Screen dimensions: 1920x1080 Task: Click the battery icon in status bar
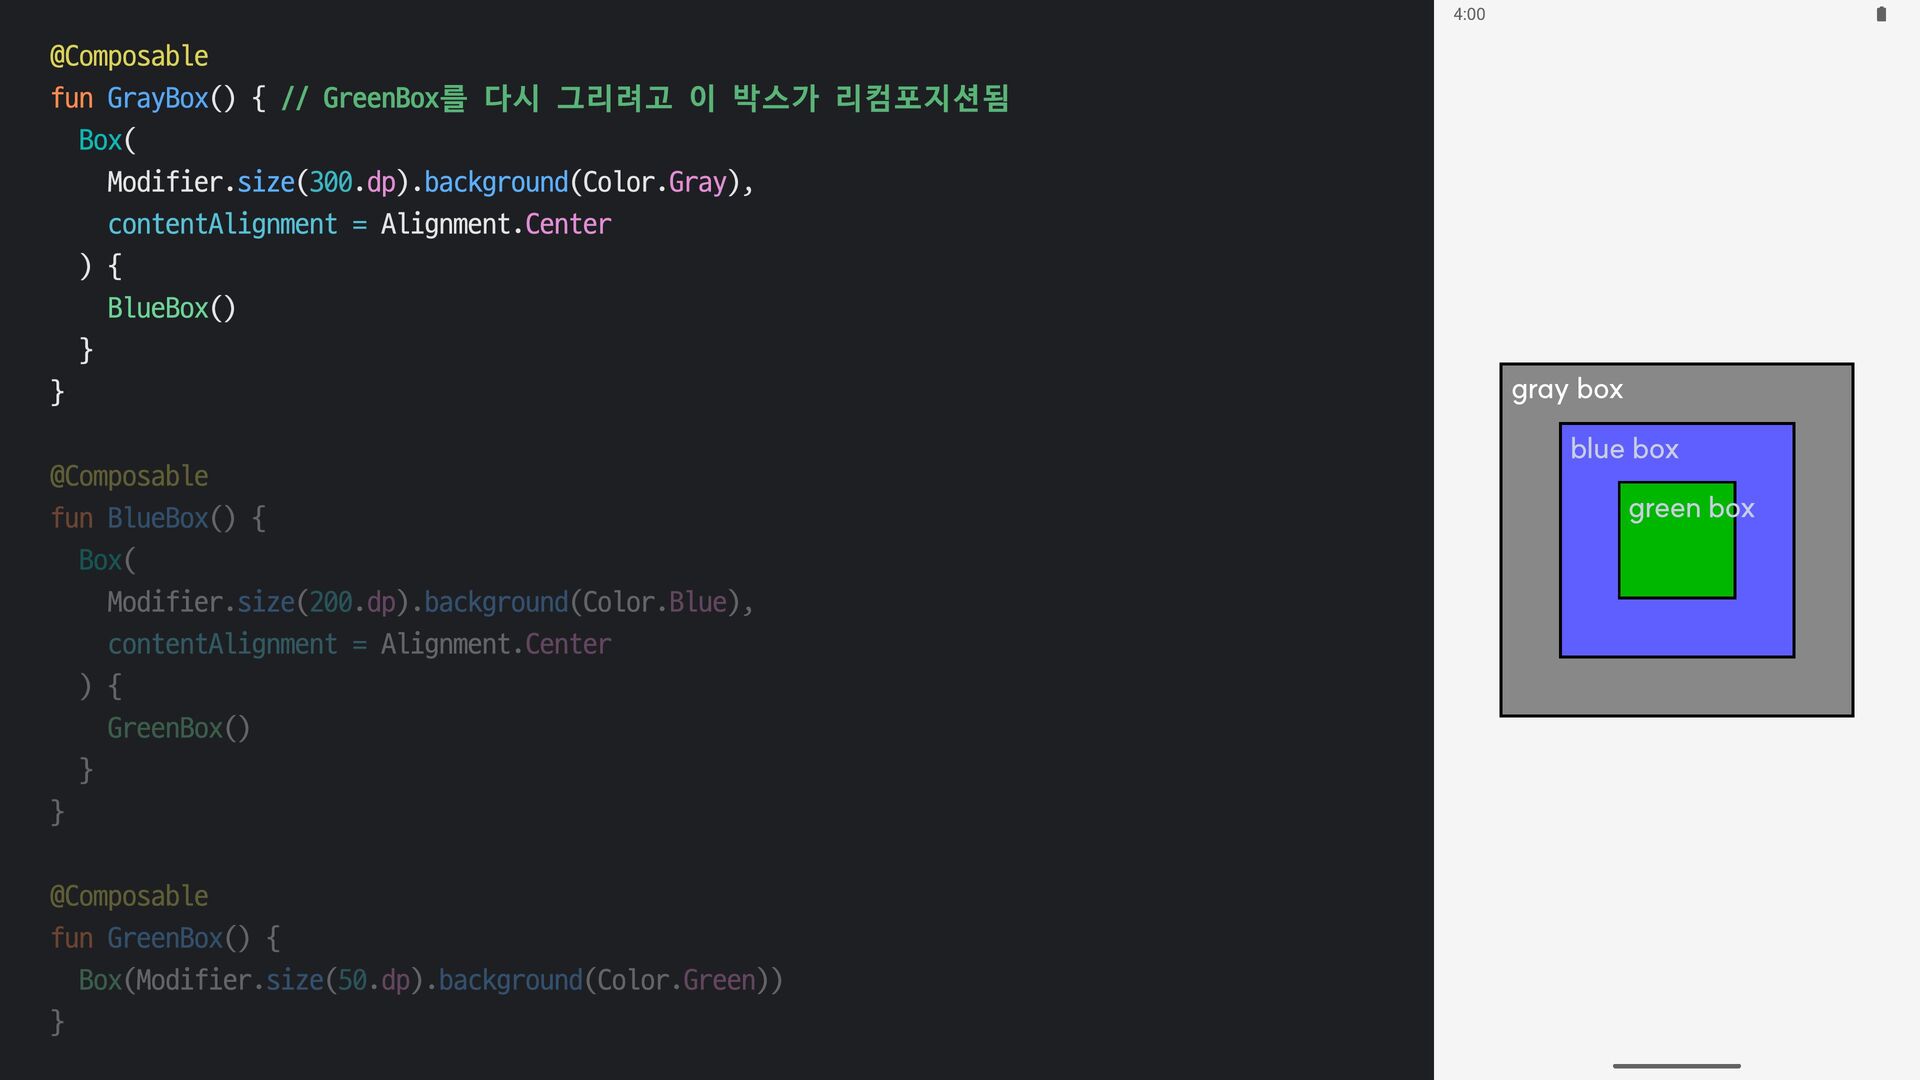tap(1881, 14)
